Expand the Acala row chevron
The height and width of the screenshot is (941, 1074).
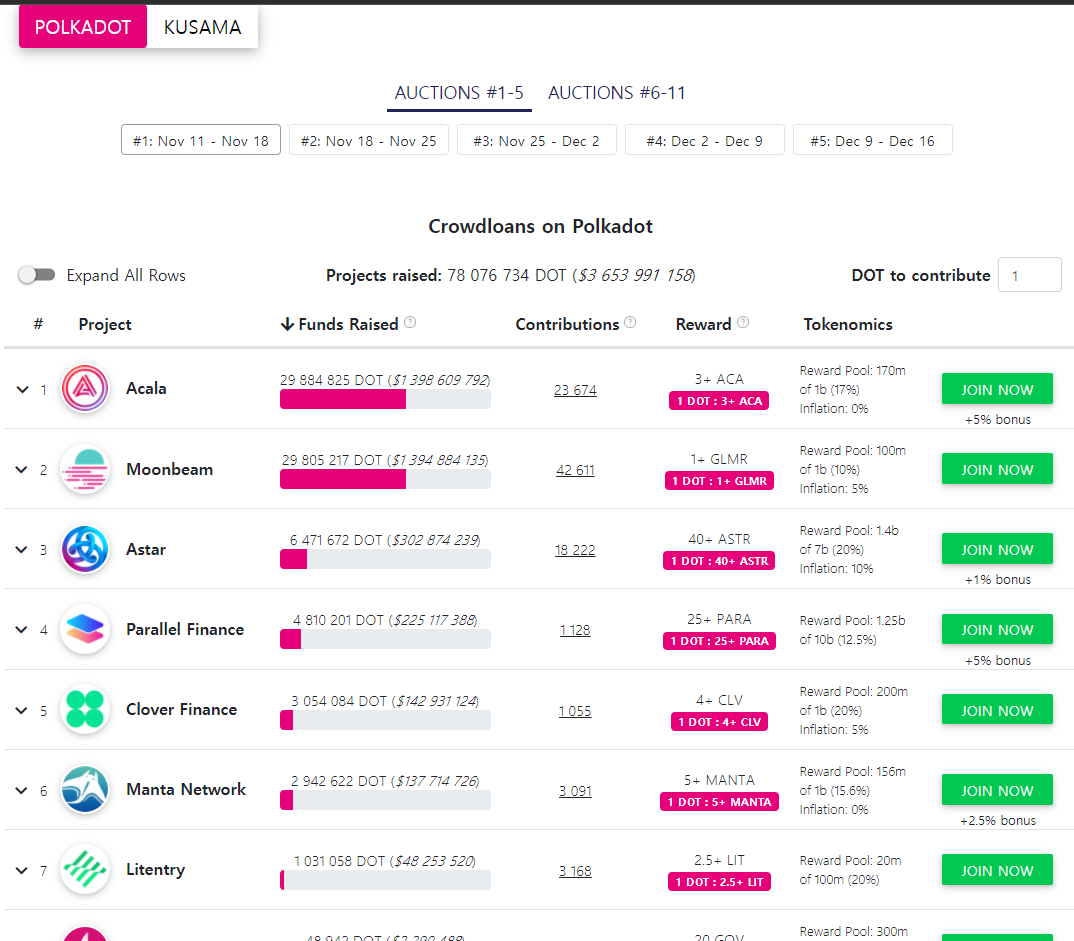pos(23,390)
